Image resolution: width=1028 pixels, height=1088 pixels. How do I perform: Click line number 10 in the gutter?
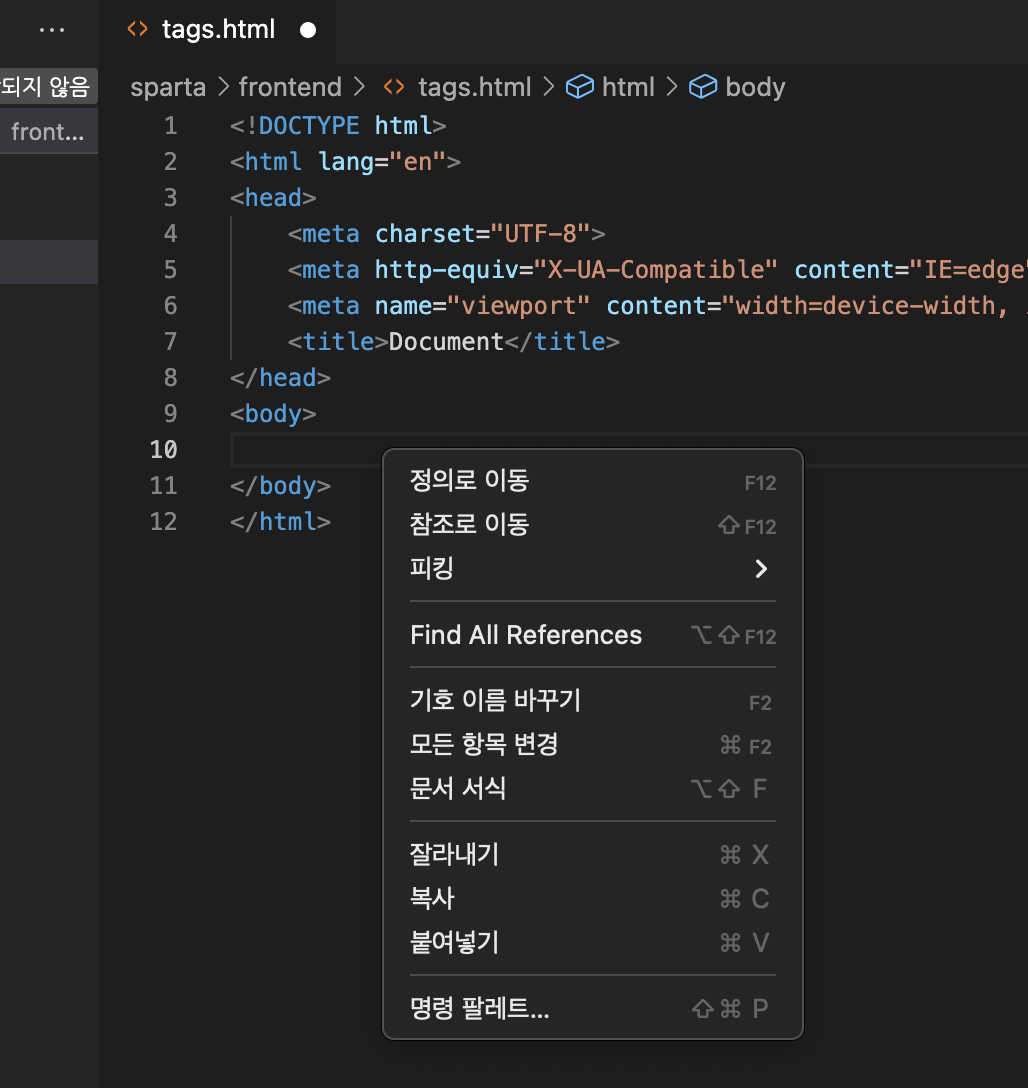click(164, 450)
